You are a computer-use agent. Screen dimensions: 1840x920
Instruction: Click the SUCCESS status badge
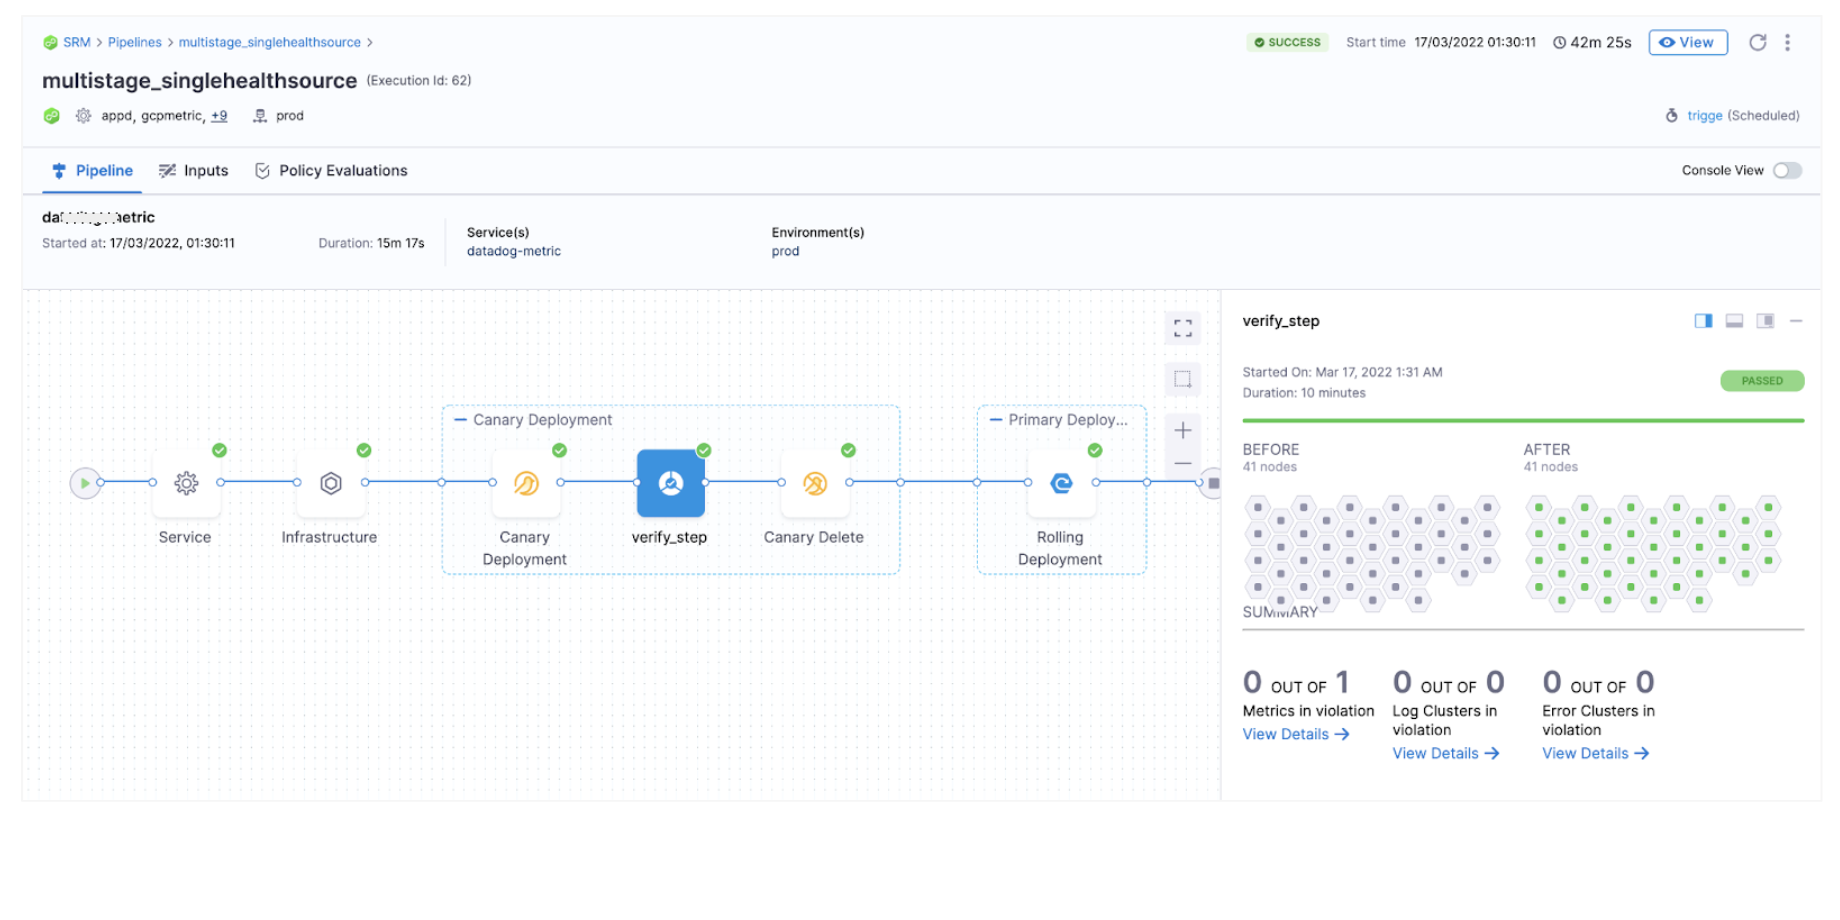1288,42
